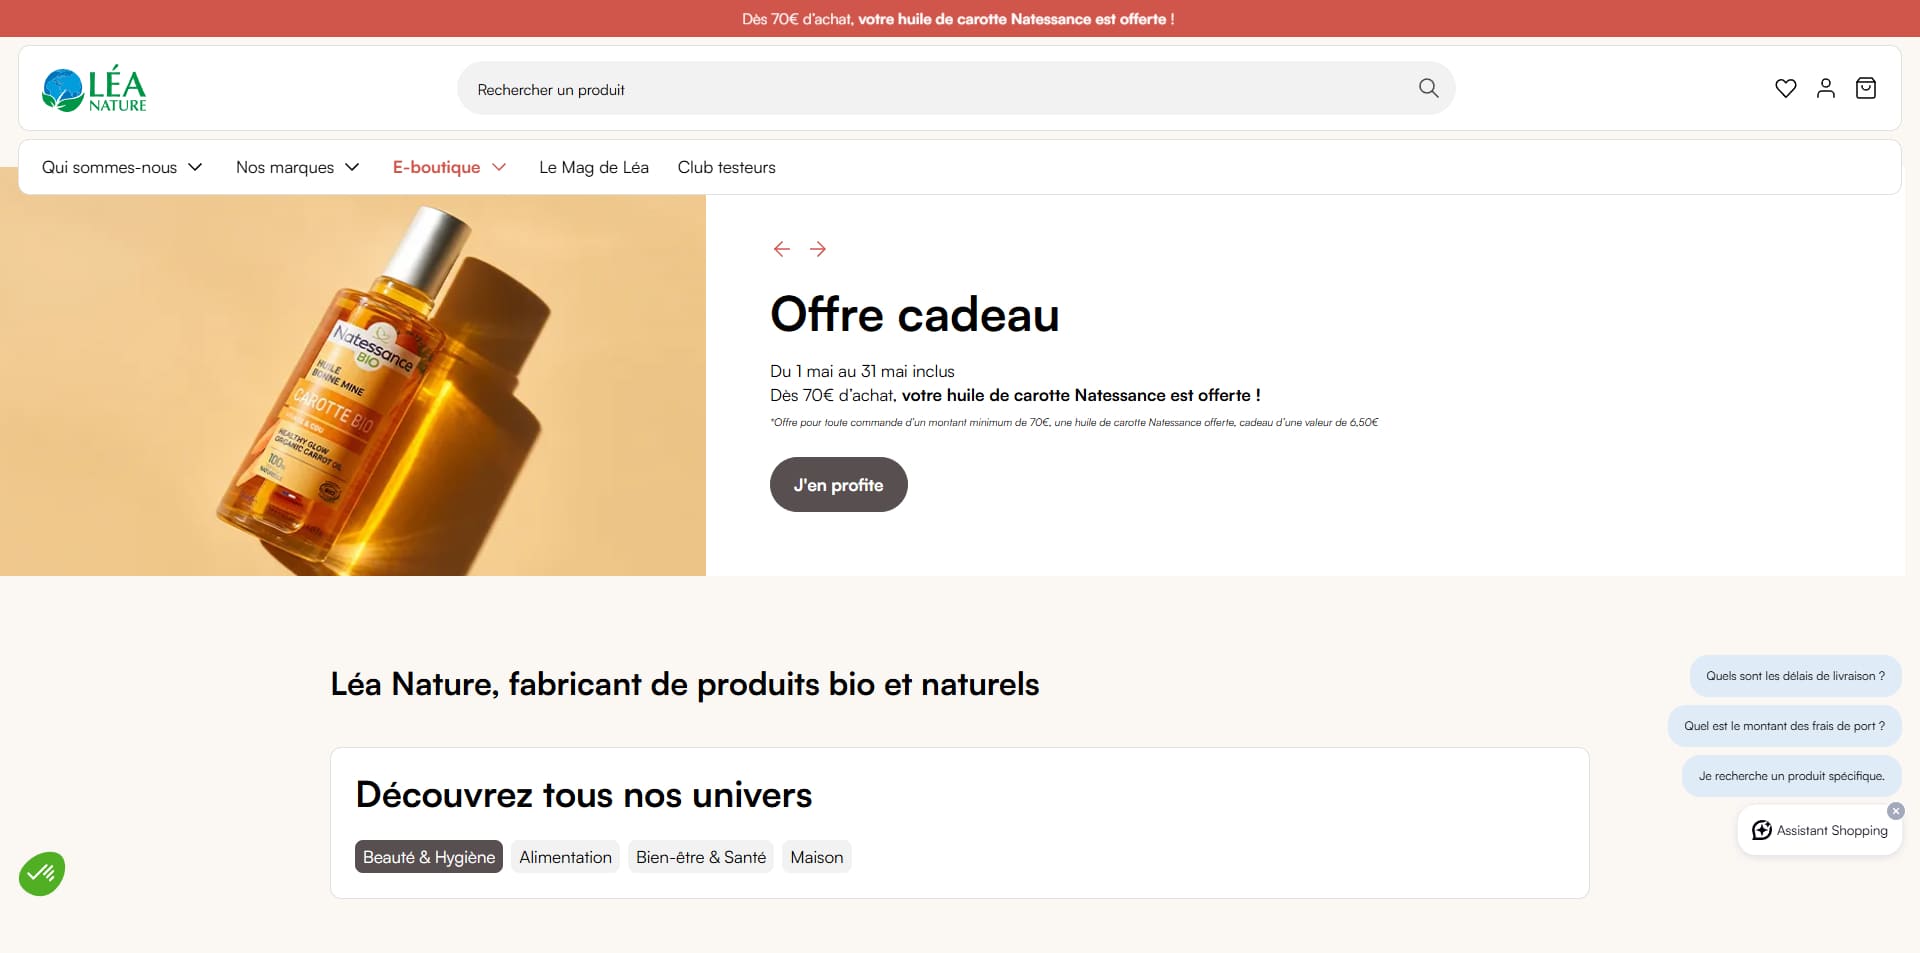Ask about montant des frais de port

click(x=1784, y=726)
